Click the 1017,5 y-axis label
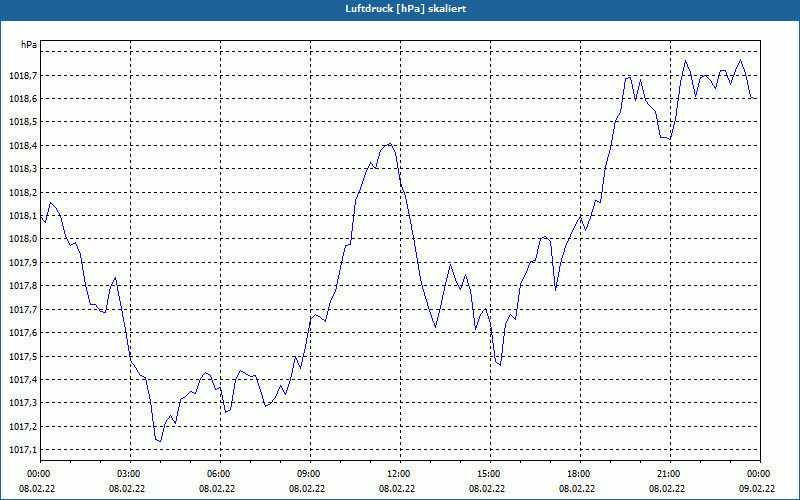 point(23,356)
